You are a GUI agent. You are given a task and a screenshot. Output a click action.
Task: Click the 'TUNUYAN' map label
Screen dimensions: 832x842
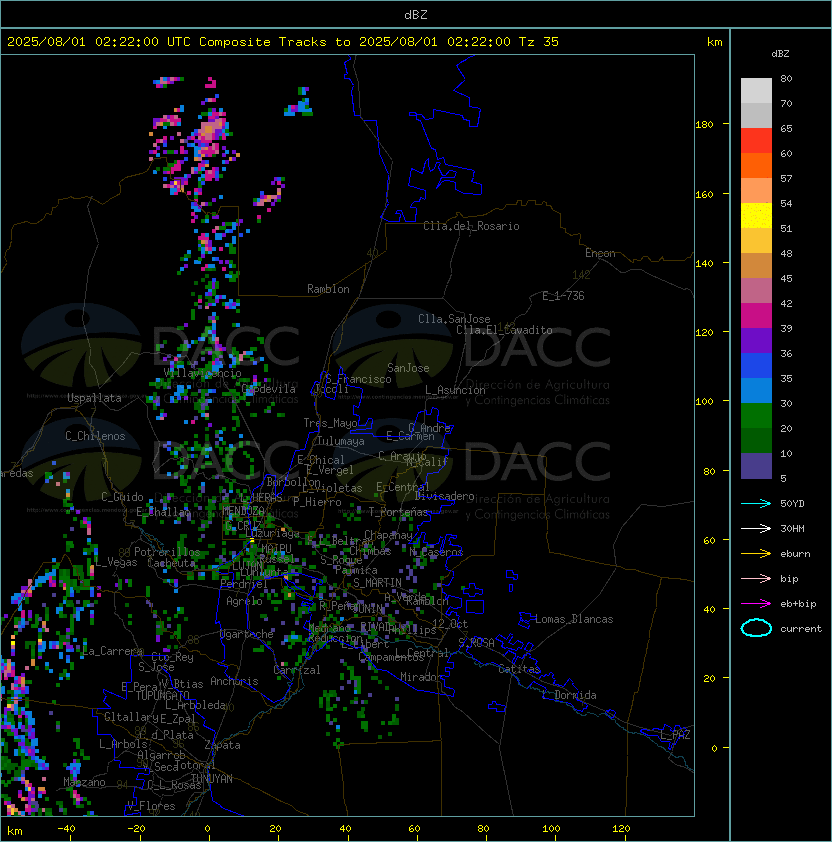click(x=212, y=779)
